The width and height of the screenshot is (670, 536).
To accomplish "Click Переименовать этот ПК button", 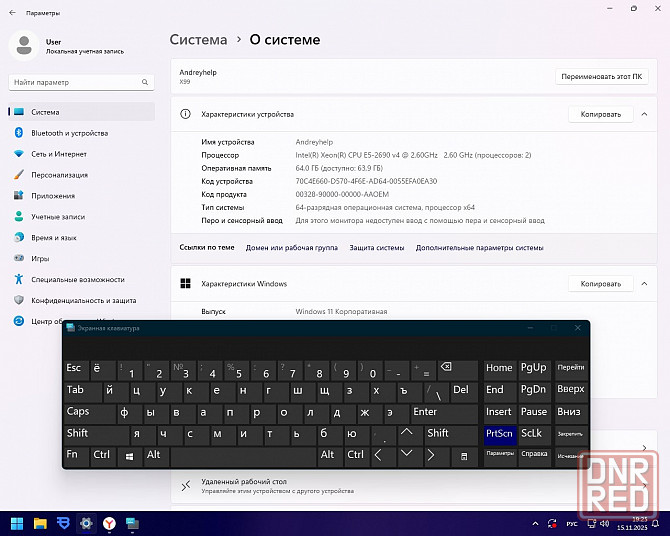I will (x=602, y=77).
